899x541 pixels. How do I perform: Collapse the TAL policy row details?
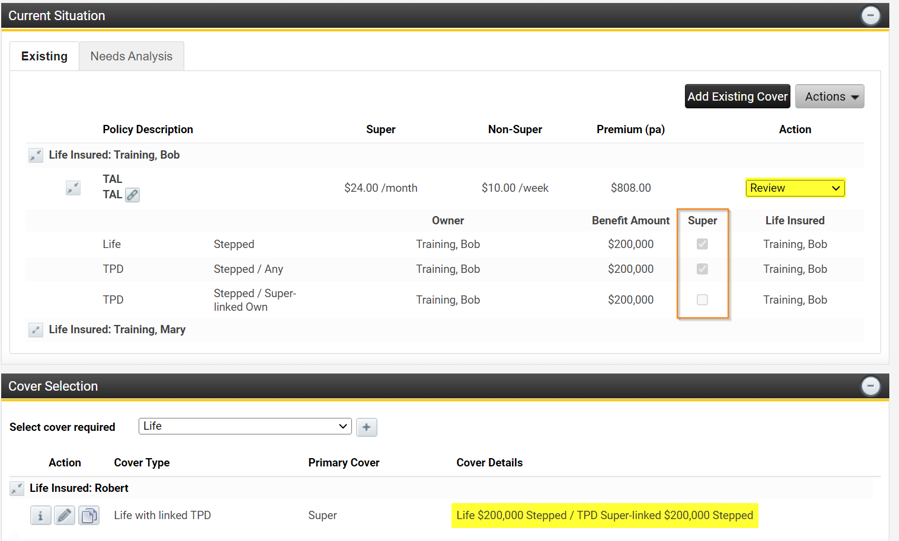coord(73,188)
